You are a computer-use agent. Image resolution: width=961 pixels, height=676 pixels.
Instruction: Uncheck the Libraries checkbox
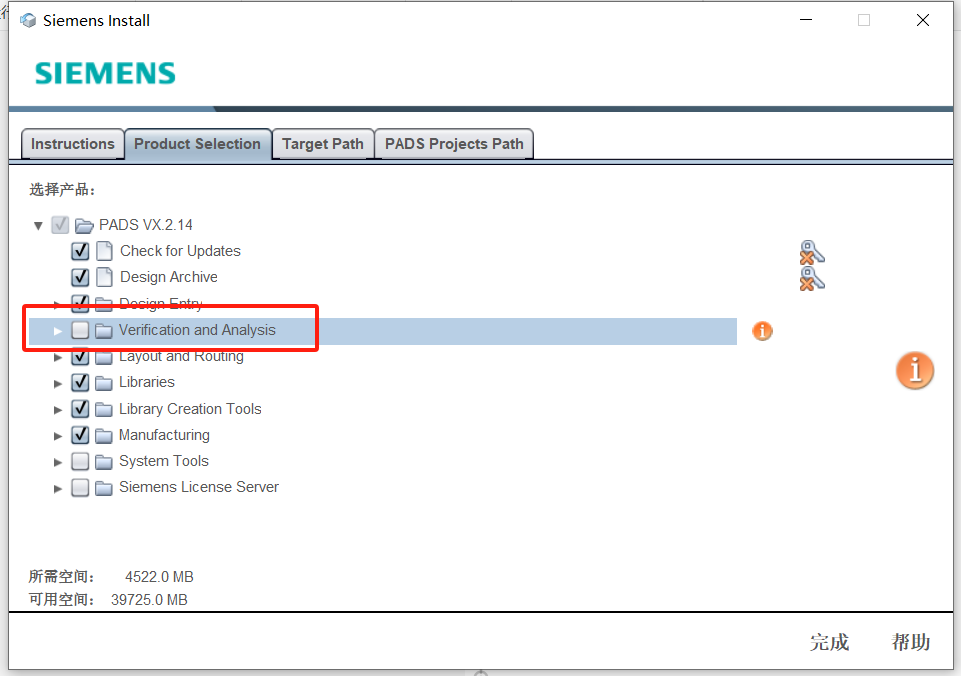coord(80,382)
